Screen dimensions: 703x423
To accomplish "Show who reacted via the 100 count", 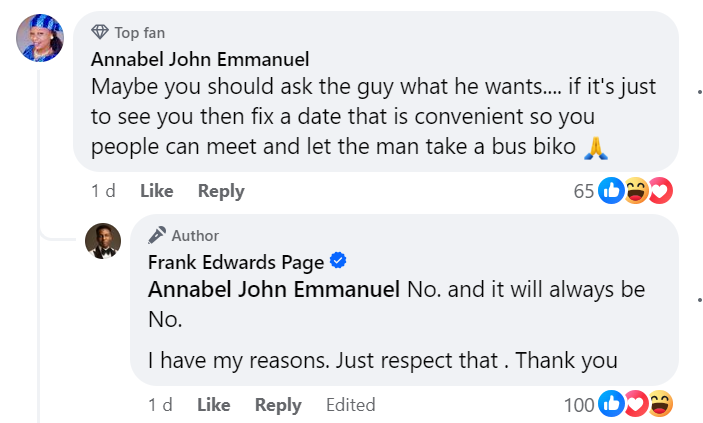I will pyautogui.click(x=578, y=404).
